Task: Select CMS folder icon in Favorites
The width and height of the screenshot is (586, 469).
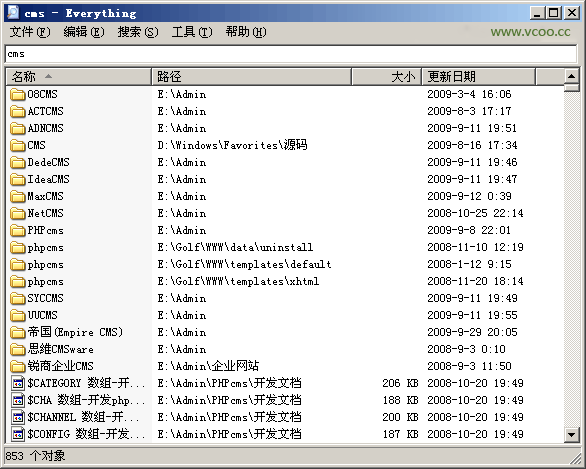Action: tap(18, 145)
